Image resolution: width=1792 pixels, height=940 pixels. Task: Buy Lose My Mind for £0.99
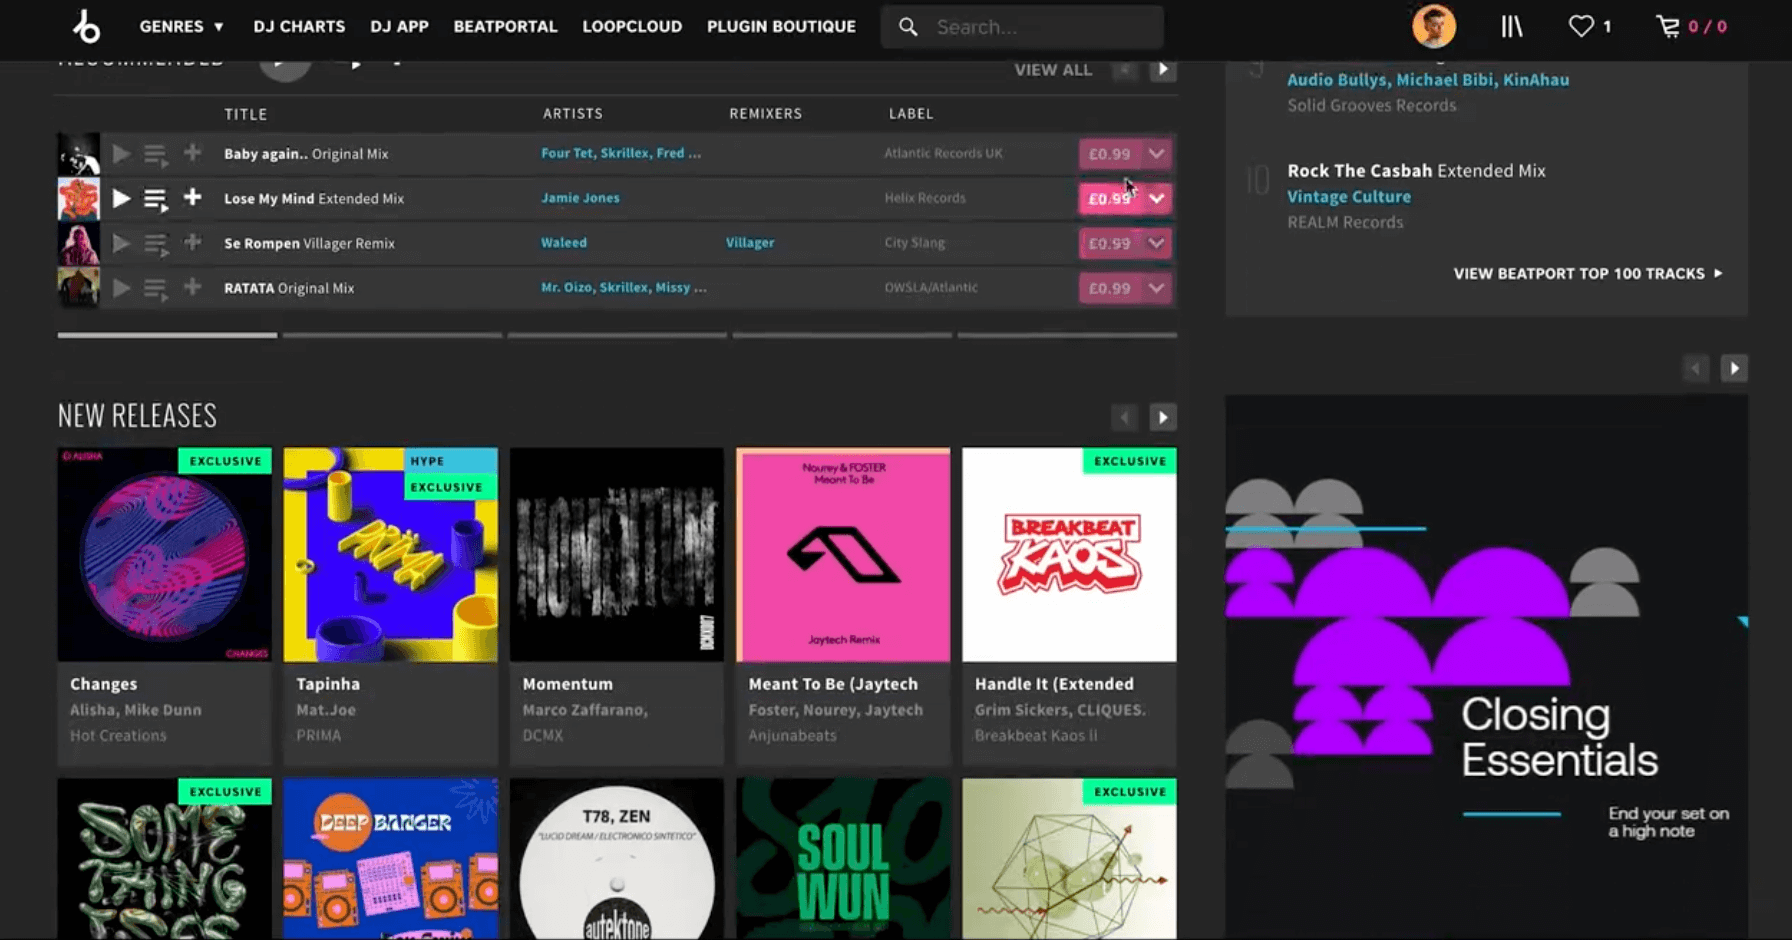pos(1110,198)
